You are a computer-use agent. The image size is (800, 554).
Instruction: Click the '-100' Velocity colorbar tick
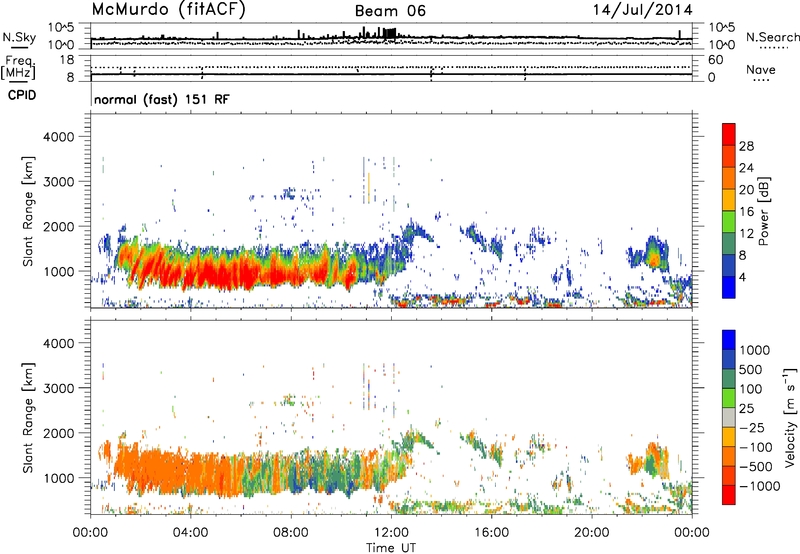755,447
